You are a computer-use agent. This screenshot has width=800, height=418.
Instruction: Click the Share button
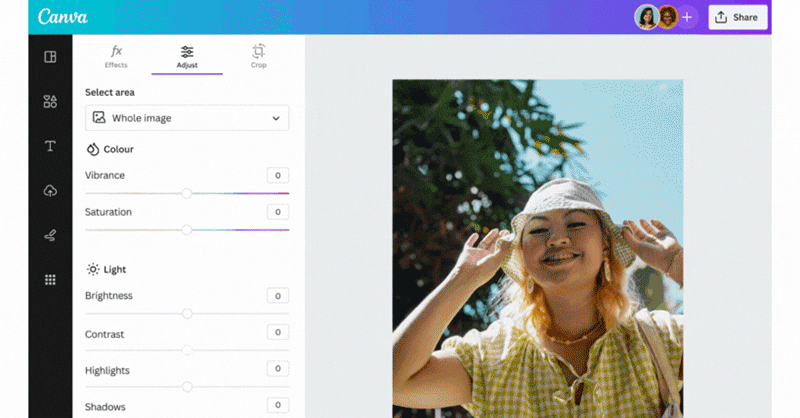[x=738, y=17]
